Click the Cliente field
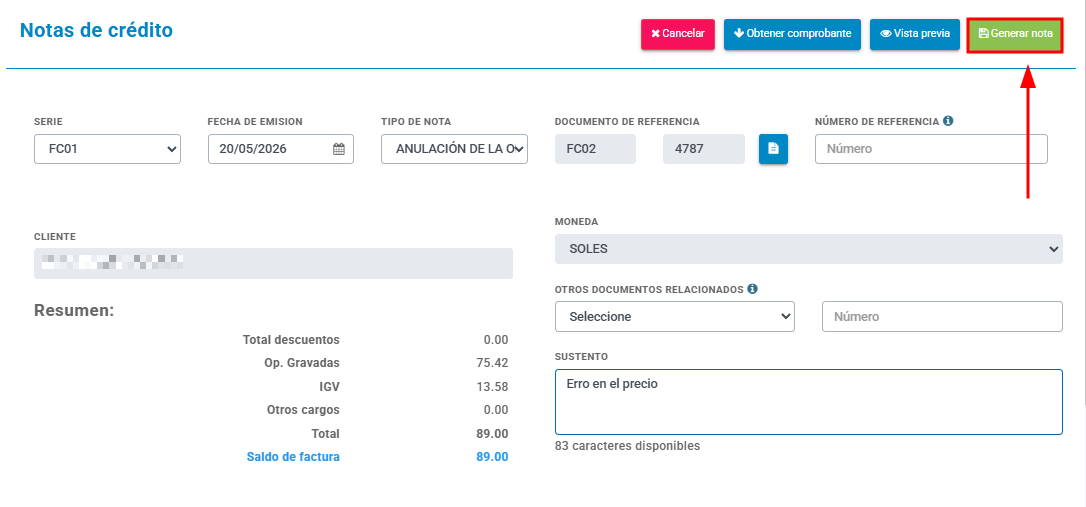 point(274,263)
